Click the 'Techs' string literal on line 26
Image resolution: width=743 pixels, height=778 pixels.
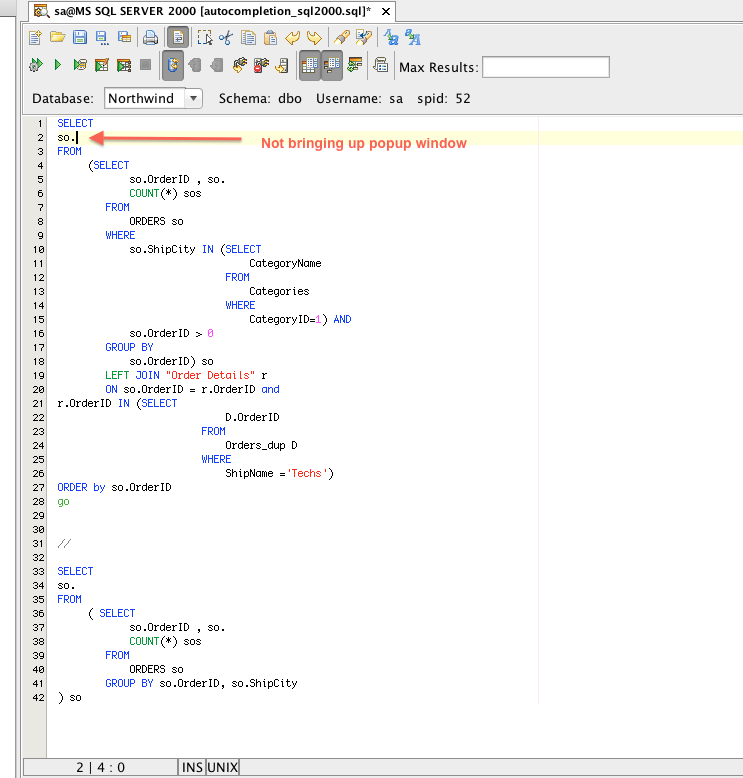point(307,473)
